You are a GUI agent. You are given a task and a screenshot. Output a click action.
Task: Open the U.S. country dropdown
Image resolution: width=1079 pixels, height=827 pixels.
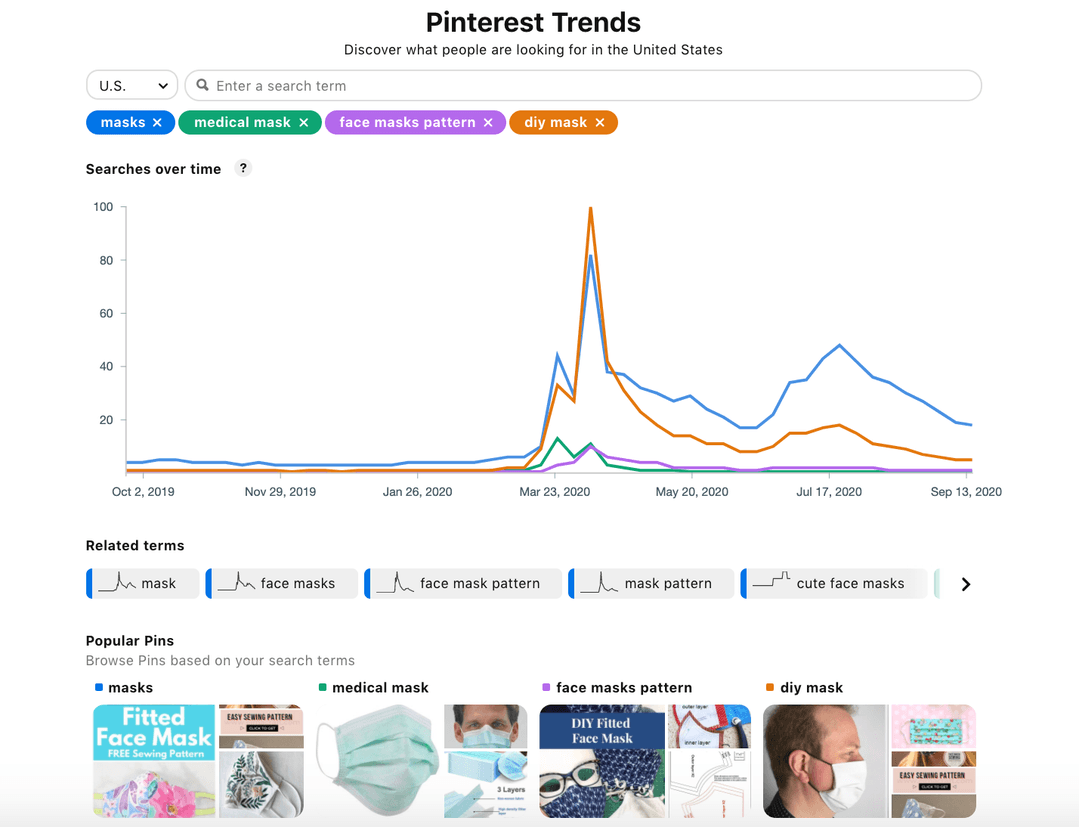coord(132,85)
